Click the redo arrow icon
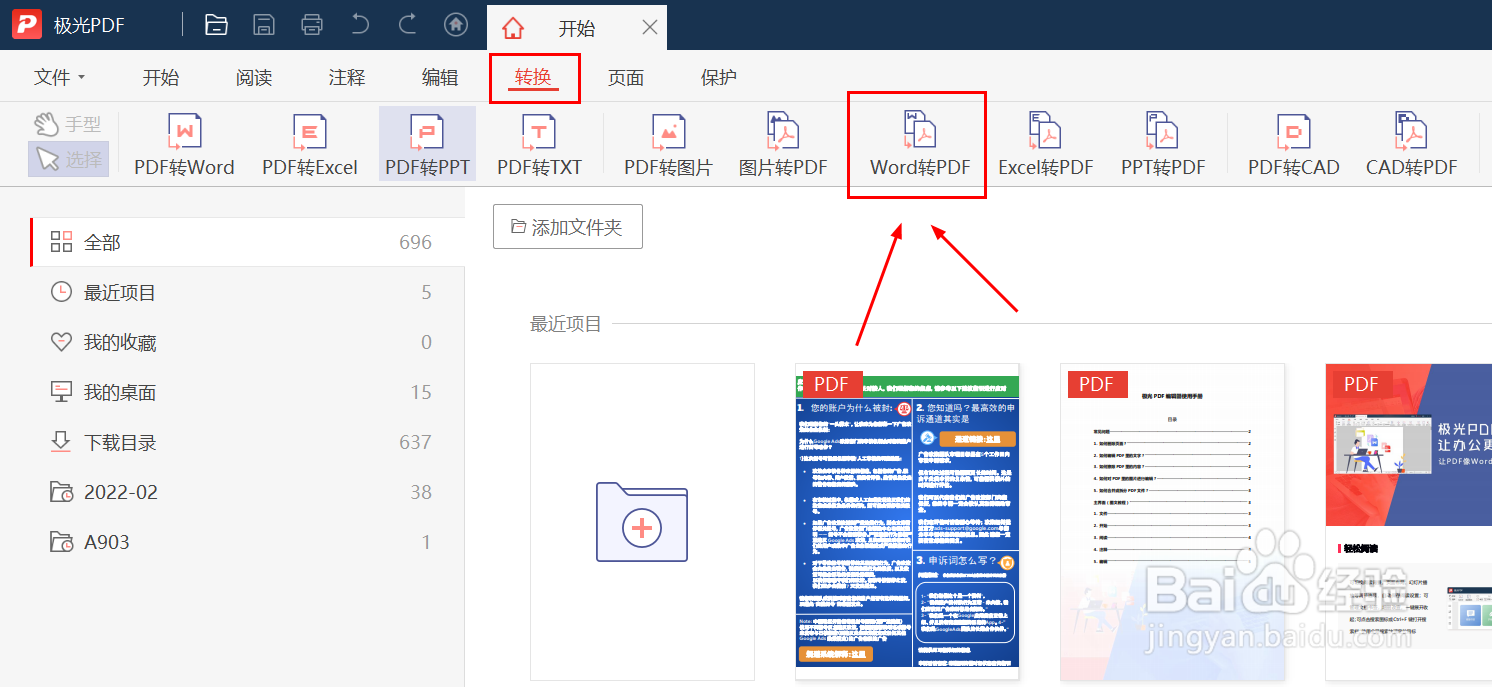Screen dimensions: 1492x687 (408, 25)
